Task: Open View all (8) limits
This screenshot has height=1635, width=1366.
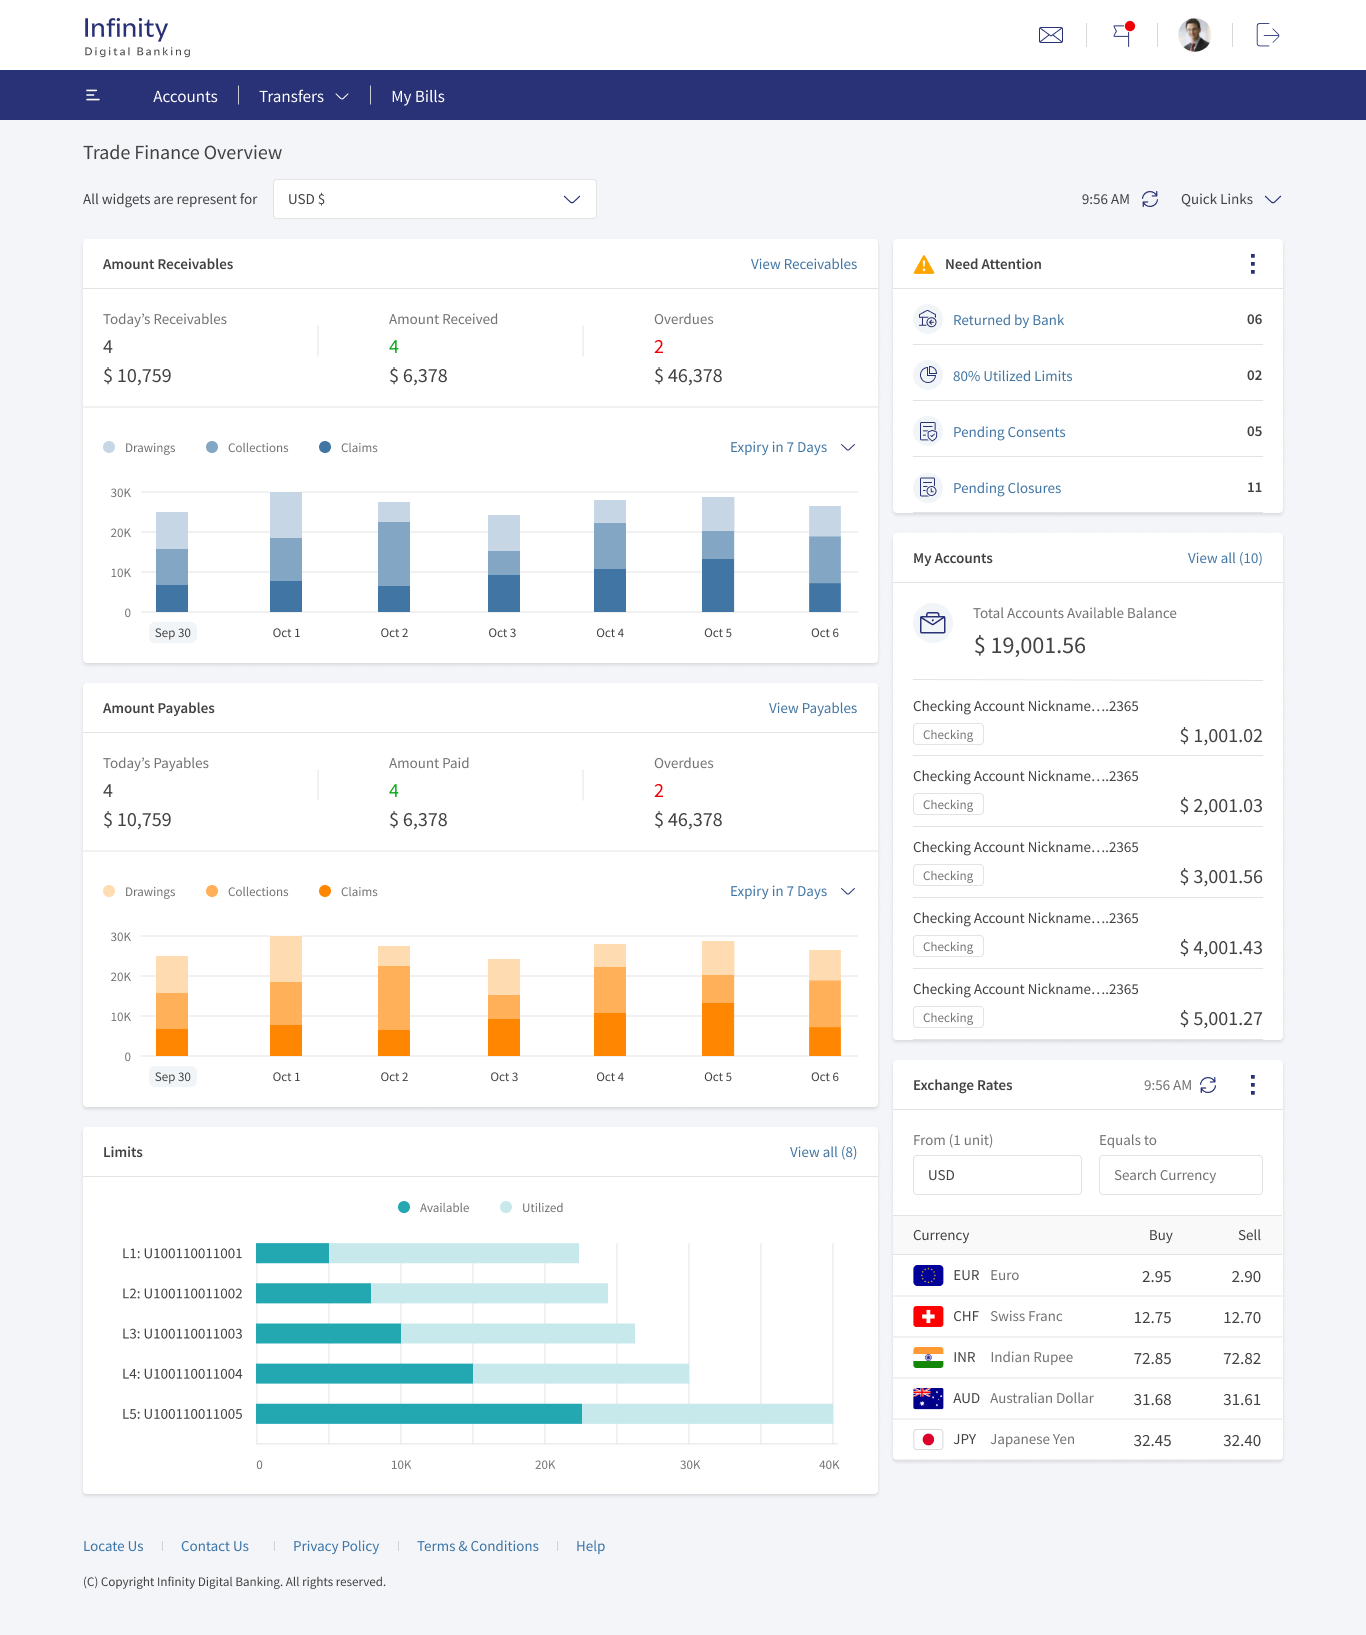Action: [x=823, y=1152]
